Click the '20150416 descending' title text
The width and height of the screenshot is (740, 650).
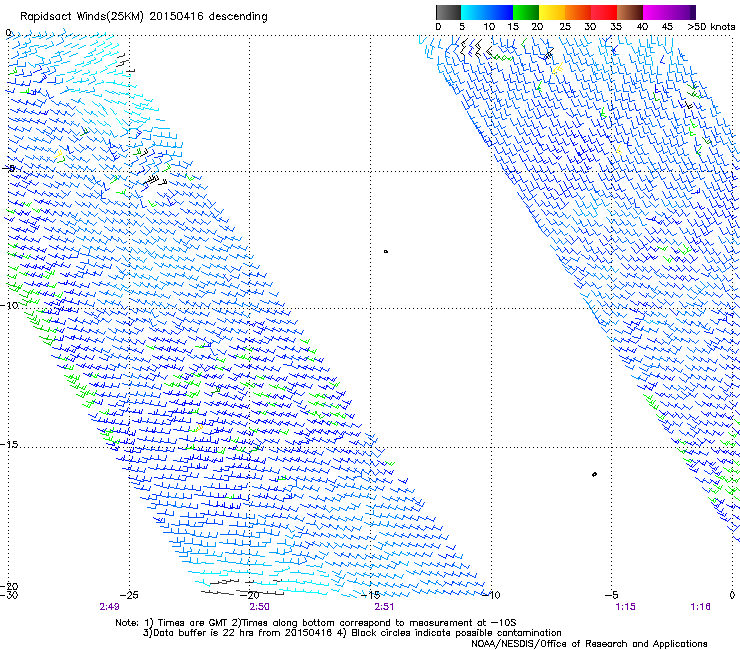pyautogui.click(x=209, y=17)
